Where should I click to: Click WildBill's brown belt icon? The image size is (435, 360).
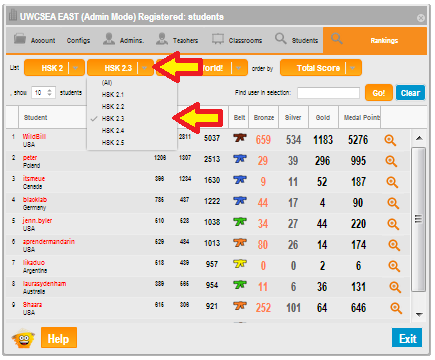(x=240, y=138)
